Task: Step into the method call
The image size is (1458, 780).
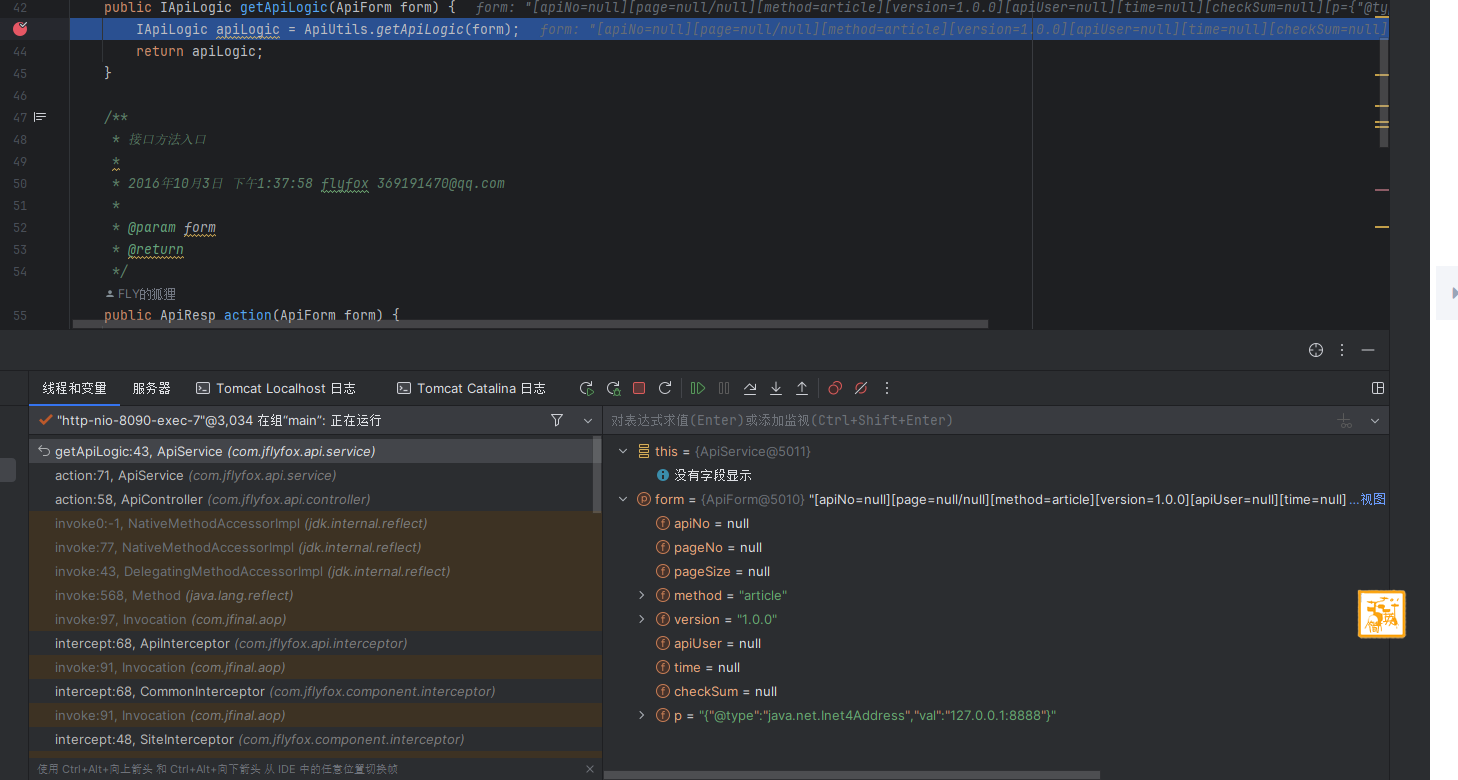Action: tap(776, 388)
